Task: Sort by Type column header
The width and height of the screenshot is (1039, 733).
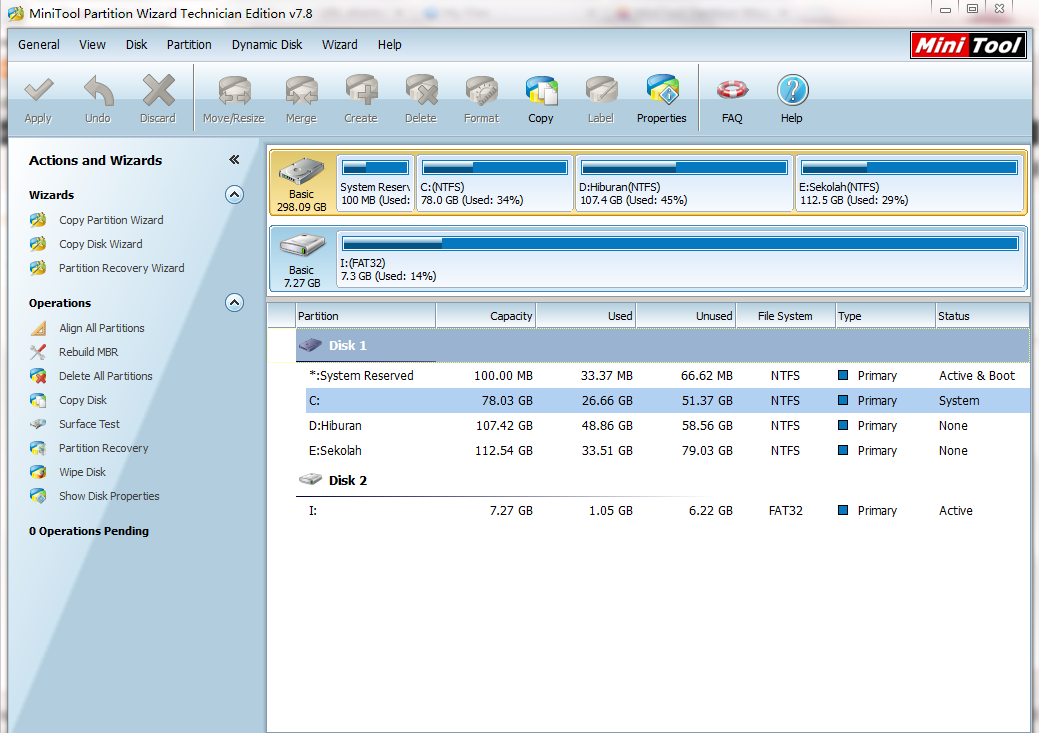Action: point(885,316)
